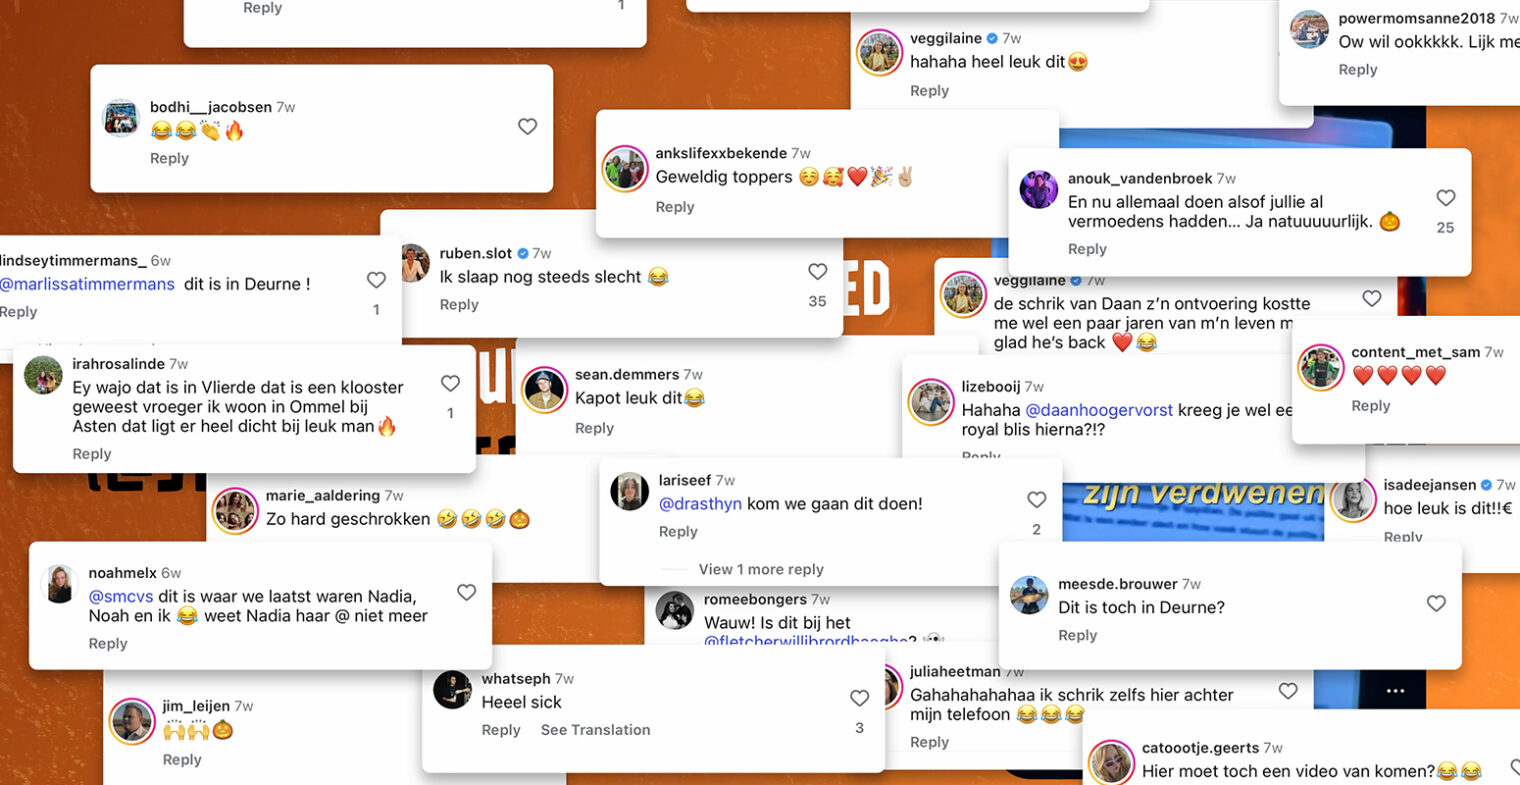The image size is (1520, 785).
Task: Tap the heart on lindseytimmermans_ comment
Action: click(376, 280)
